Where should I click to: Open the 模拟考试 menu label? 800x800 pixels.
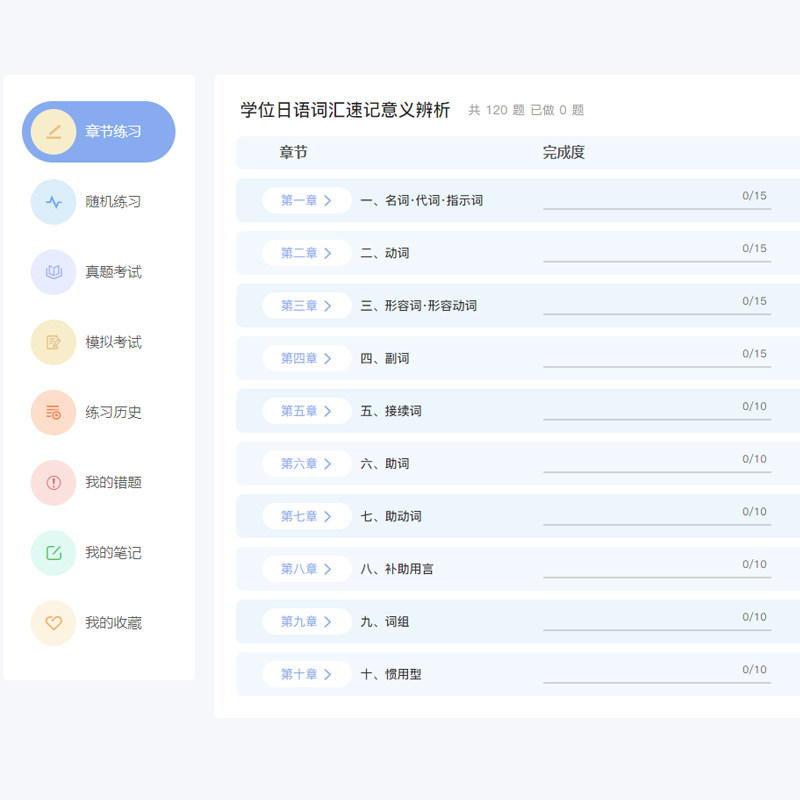tap(113, 342)
